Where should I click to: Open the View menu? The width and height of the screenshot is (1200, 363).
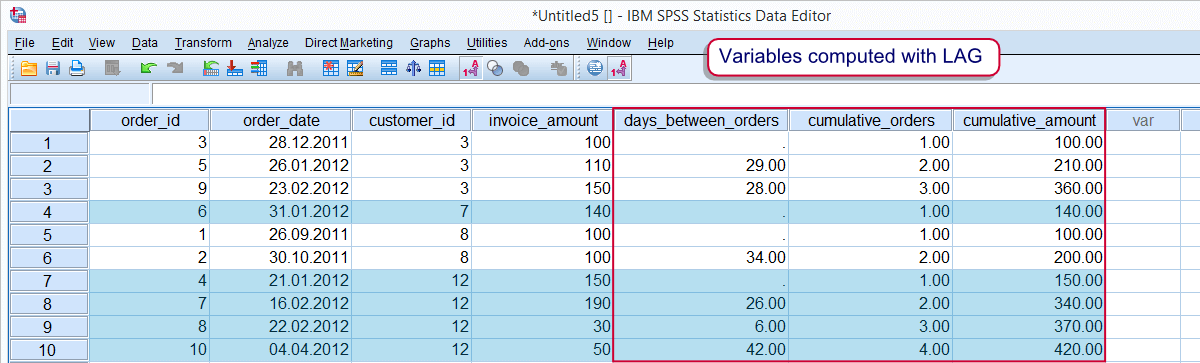click(x=101, y=43)
